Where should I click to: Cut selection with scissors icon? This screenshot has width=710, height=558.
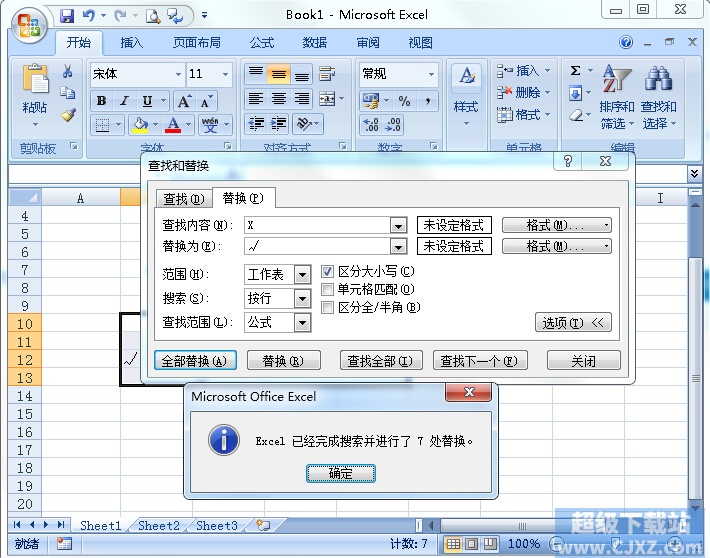(67, 71)
